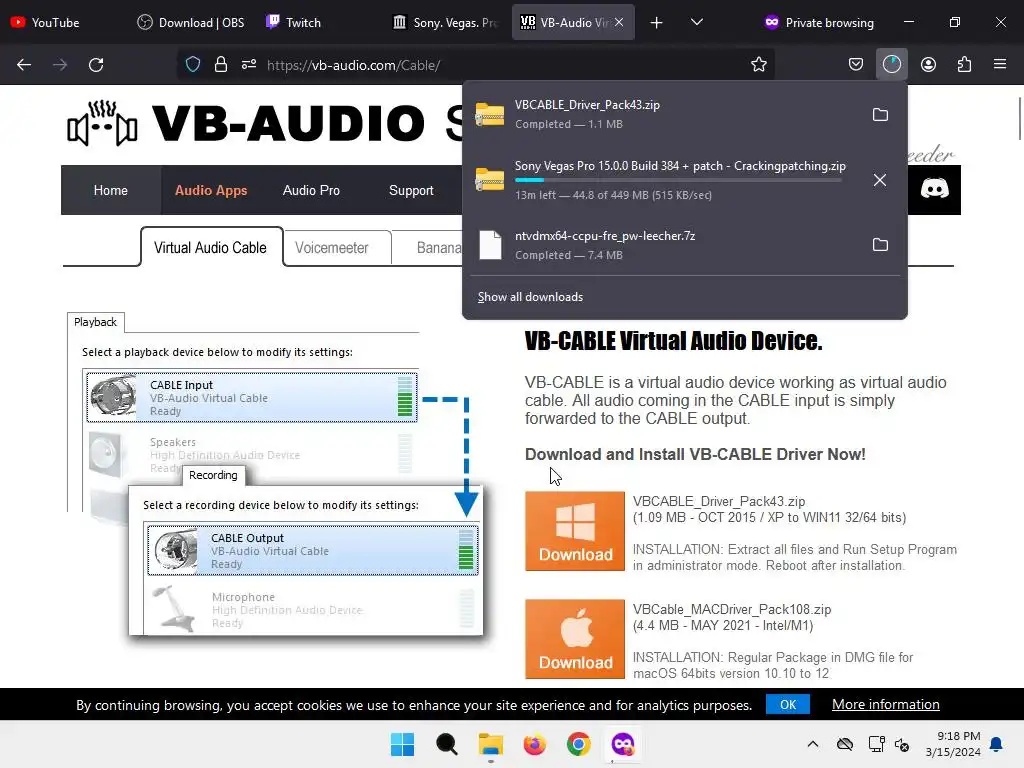
Task: Open the Audio Apps menu
Action: [211, 190]
